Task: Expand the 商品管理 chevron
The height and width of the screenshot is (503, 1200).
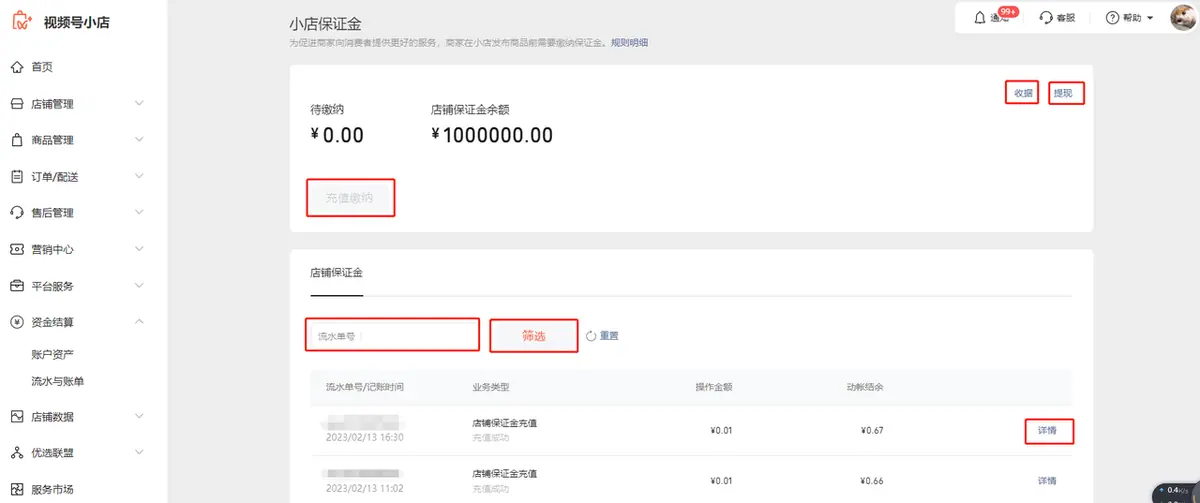Action: click(x=139, y=140)
